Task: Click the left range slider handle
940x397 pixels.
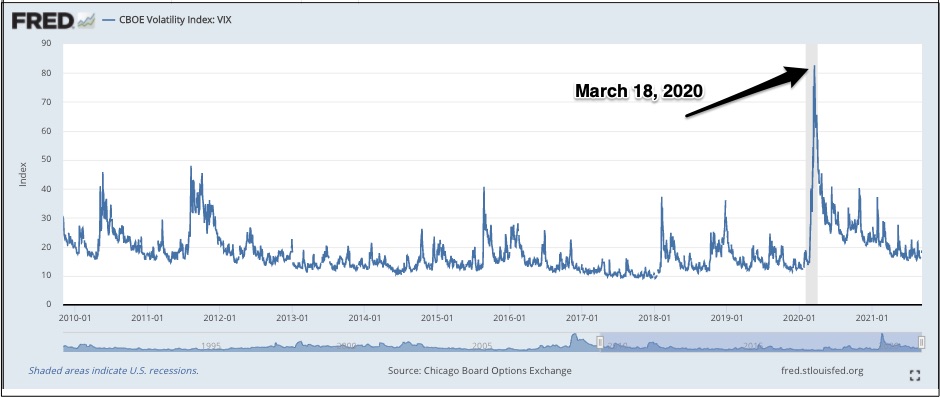Action: tap(599, 342)
